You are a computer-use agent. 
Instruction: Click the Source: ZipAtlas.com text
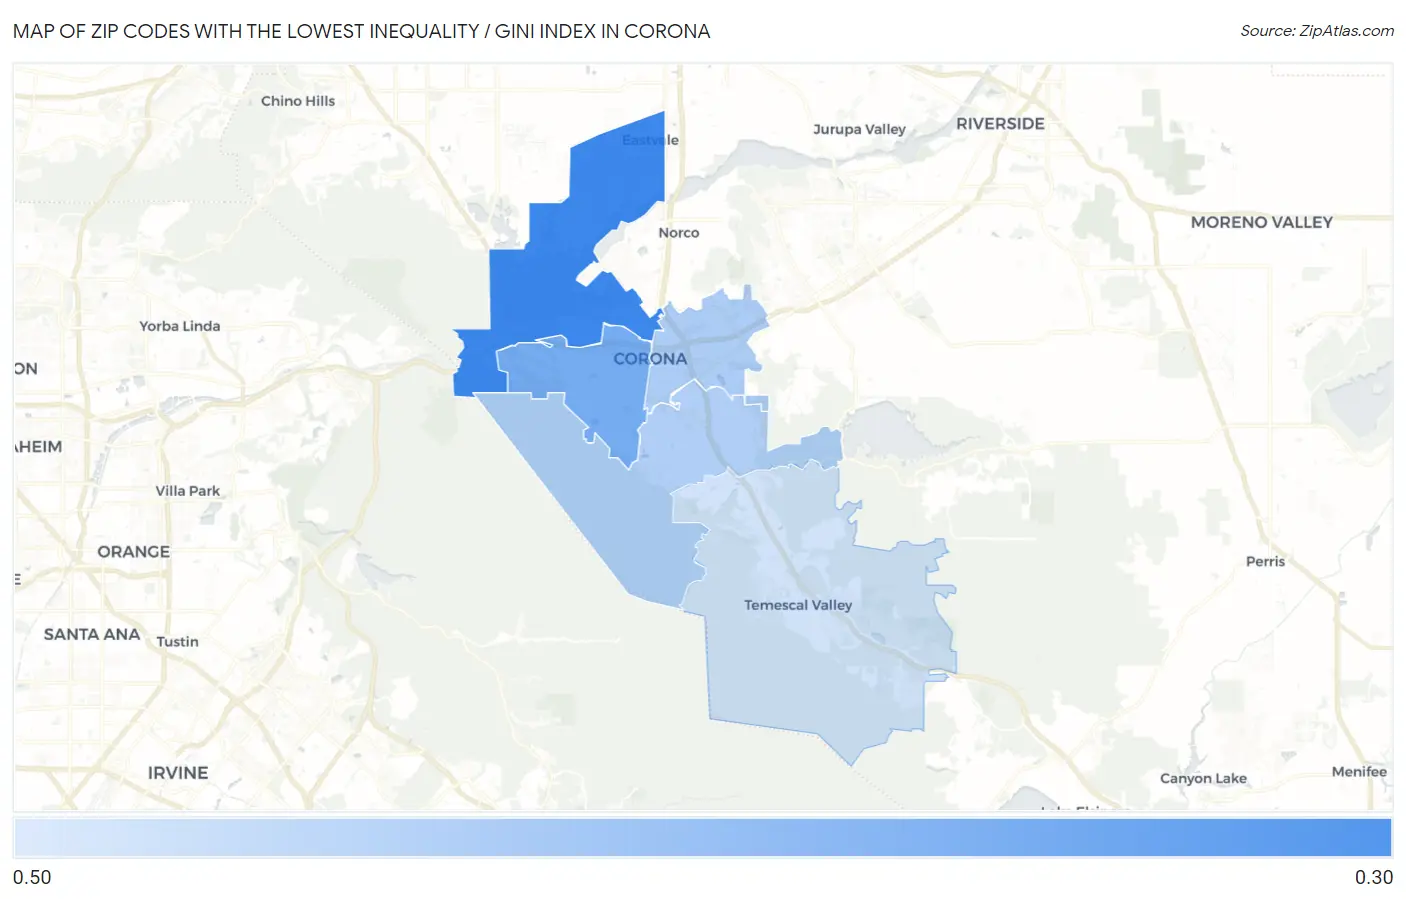click(x=1317, y=31)
